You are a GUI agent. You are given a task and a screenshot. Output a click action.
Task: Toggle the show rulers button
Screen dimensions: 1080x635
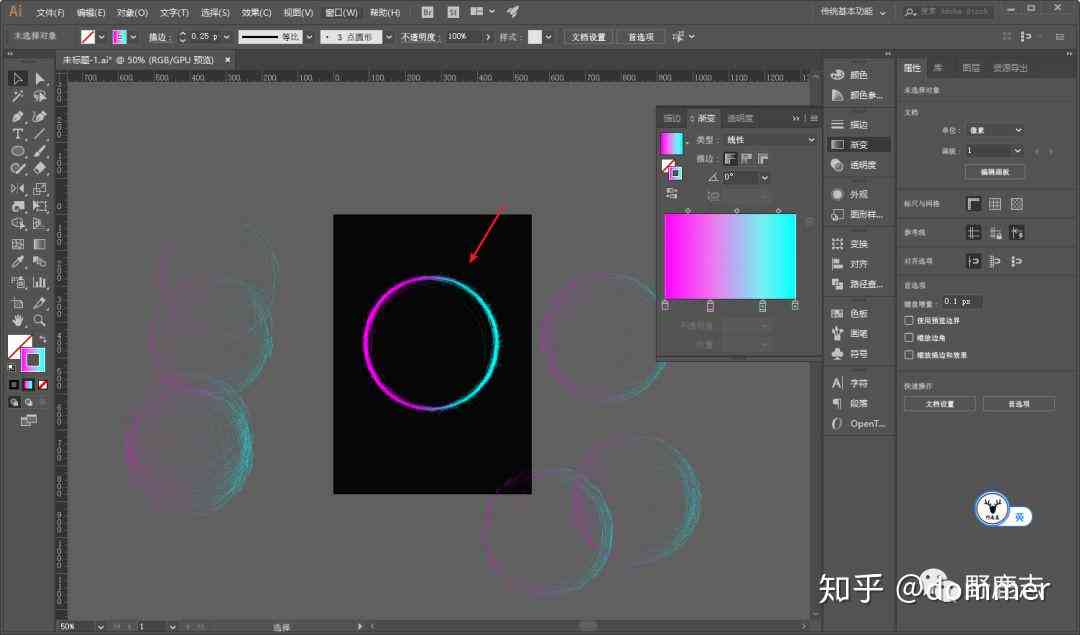click(x=973, y=204)
